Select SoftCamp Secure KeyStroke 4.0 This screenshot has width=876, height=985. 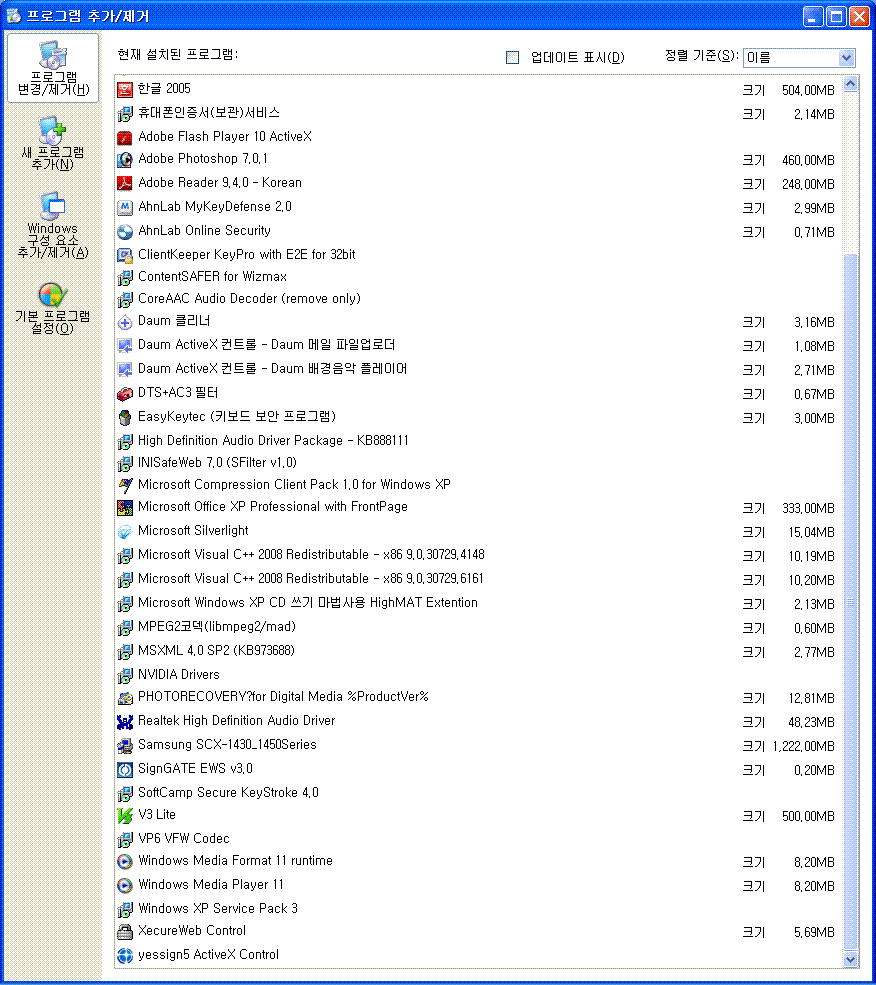pos(478,793)
